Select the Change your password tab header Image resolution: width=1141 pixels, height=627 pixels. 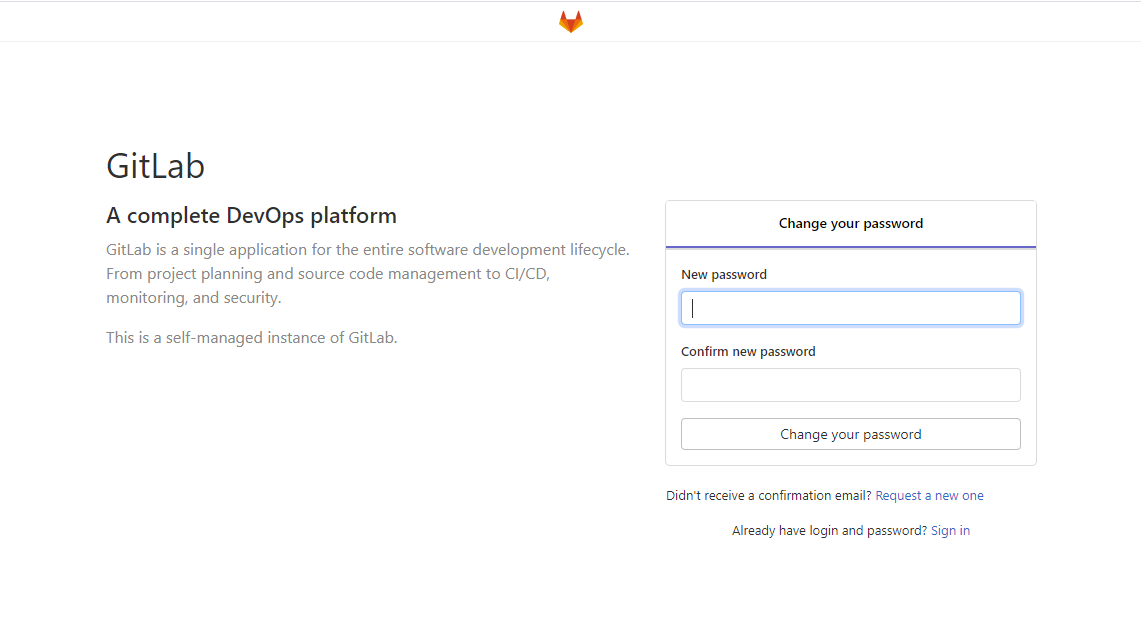click(850, 224)
